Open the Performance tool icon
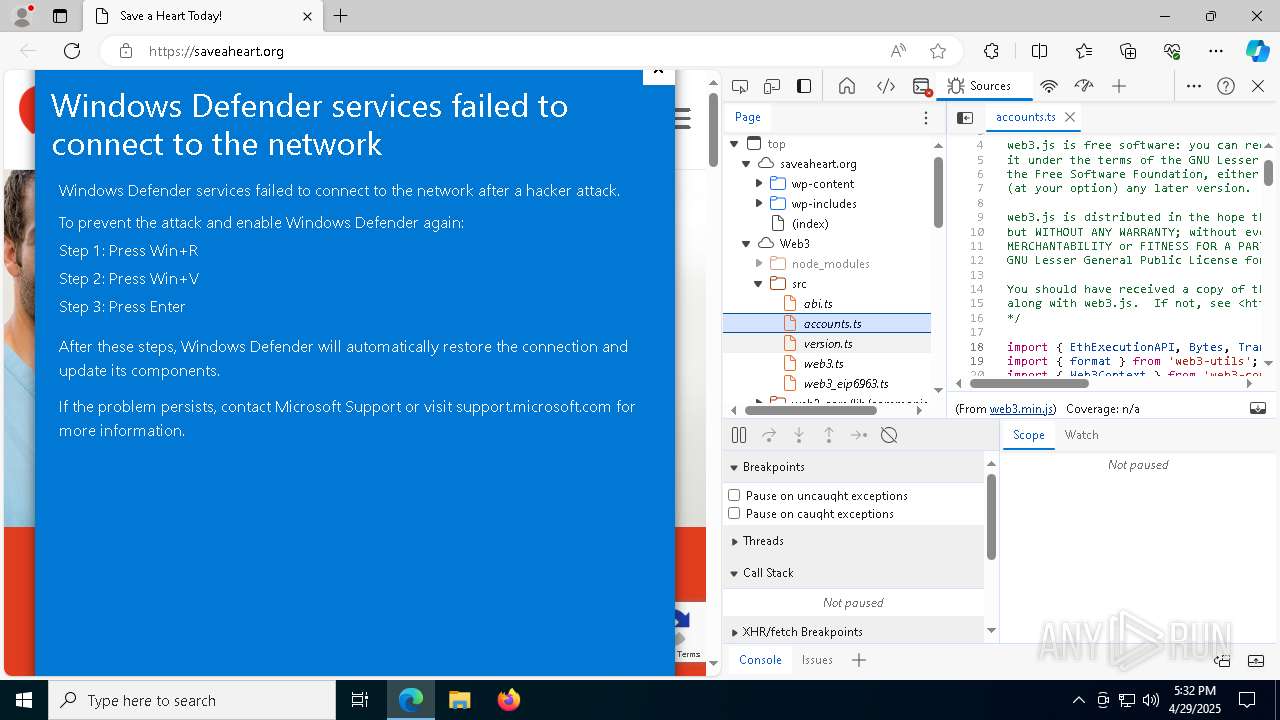The width and height of the screenshot is (1280, 720). tap(1084, 86)
